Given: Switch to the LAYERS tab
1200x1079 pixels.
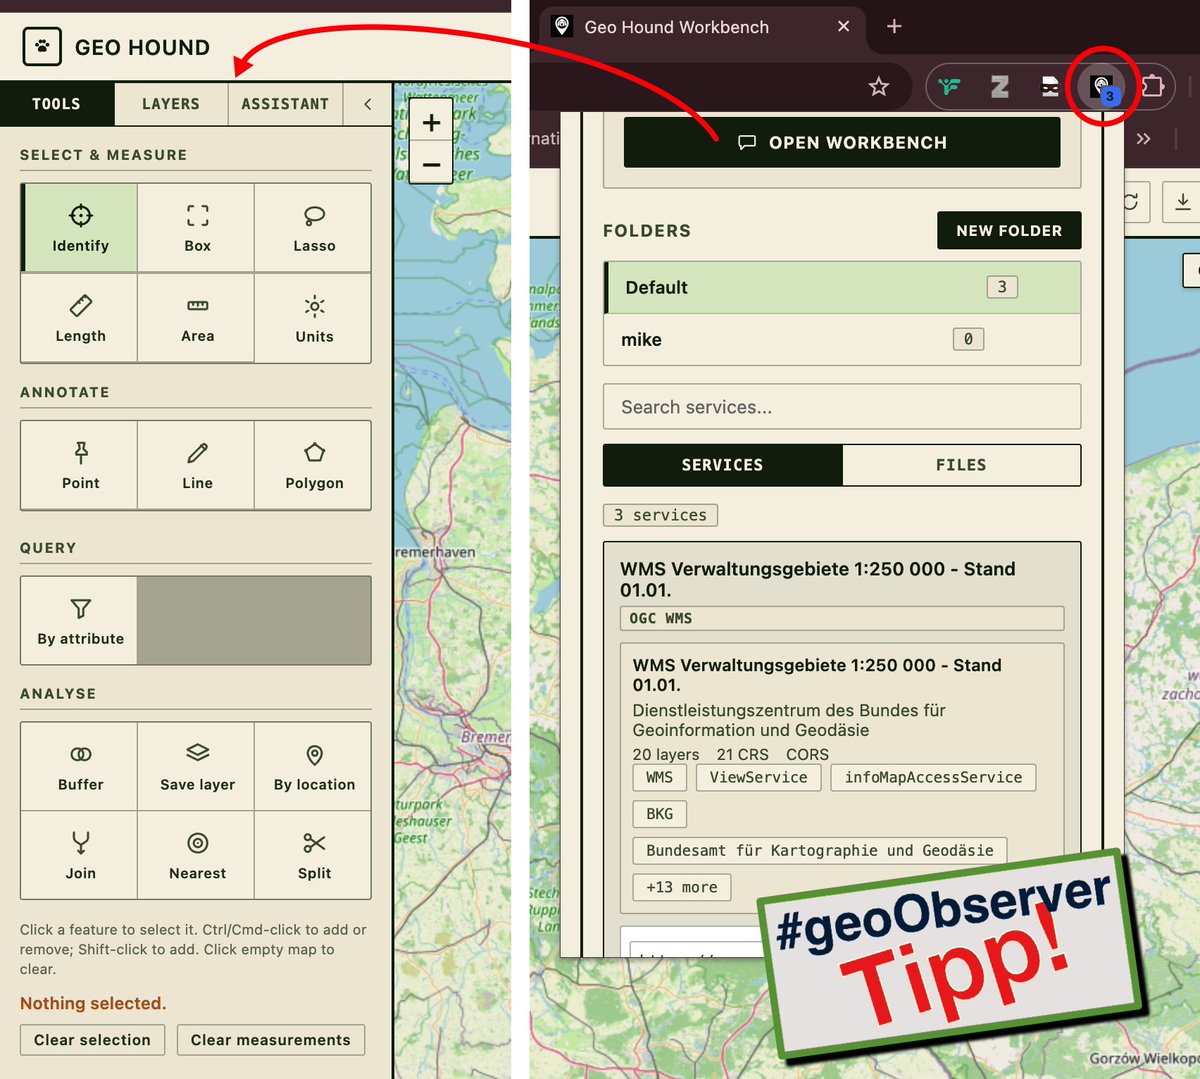Looking at the screenshot, I should [171, 104].
